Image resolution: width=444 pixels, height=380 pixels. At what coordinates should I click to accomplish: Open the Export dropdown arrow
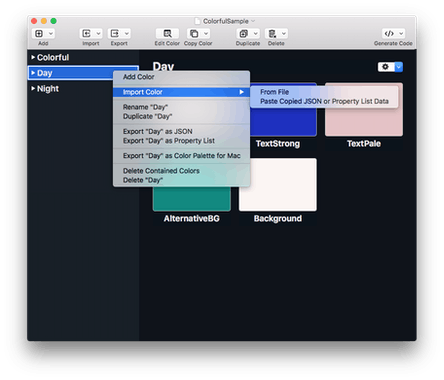pyautogui.click(x=127, y=33)
